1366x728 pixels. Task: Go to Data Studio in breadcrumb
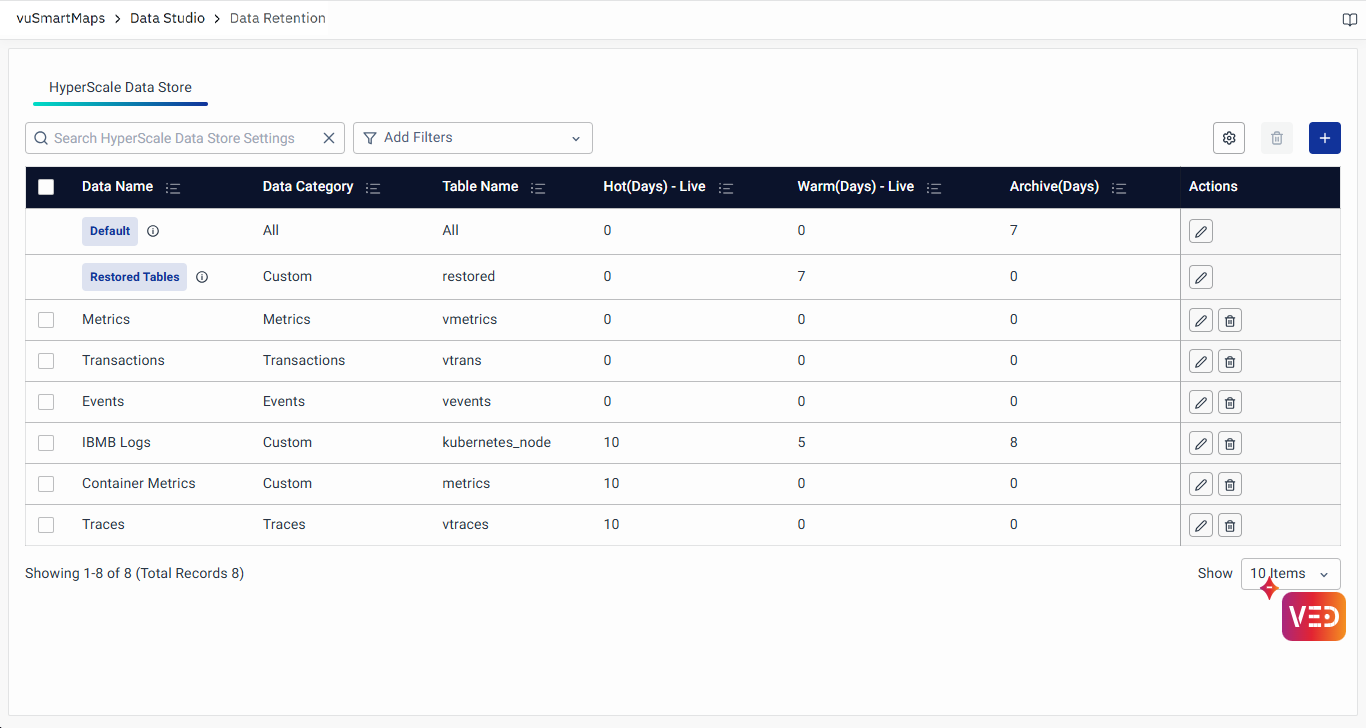click(167, 18)
